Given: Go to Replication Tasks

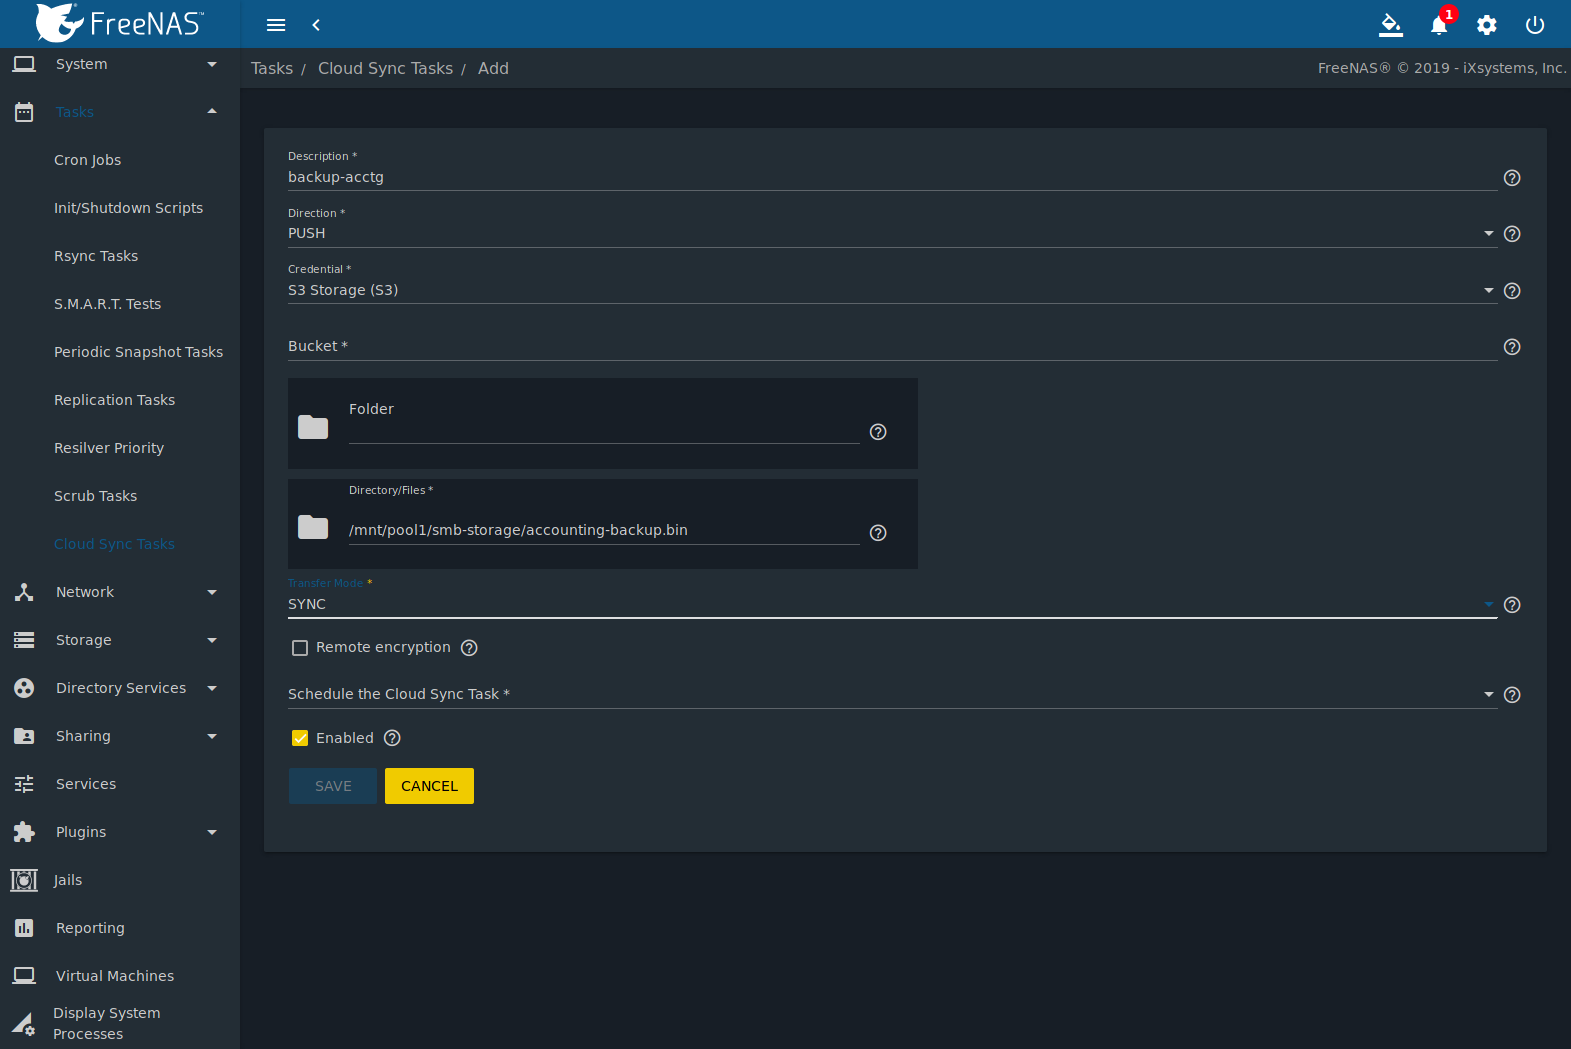Looking at the screenshot, I should click(x=114, y=400).
